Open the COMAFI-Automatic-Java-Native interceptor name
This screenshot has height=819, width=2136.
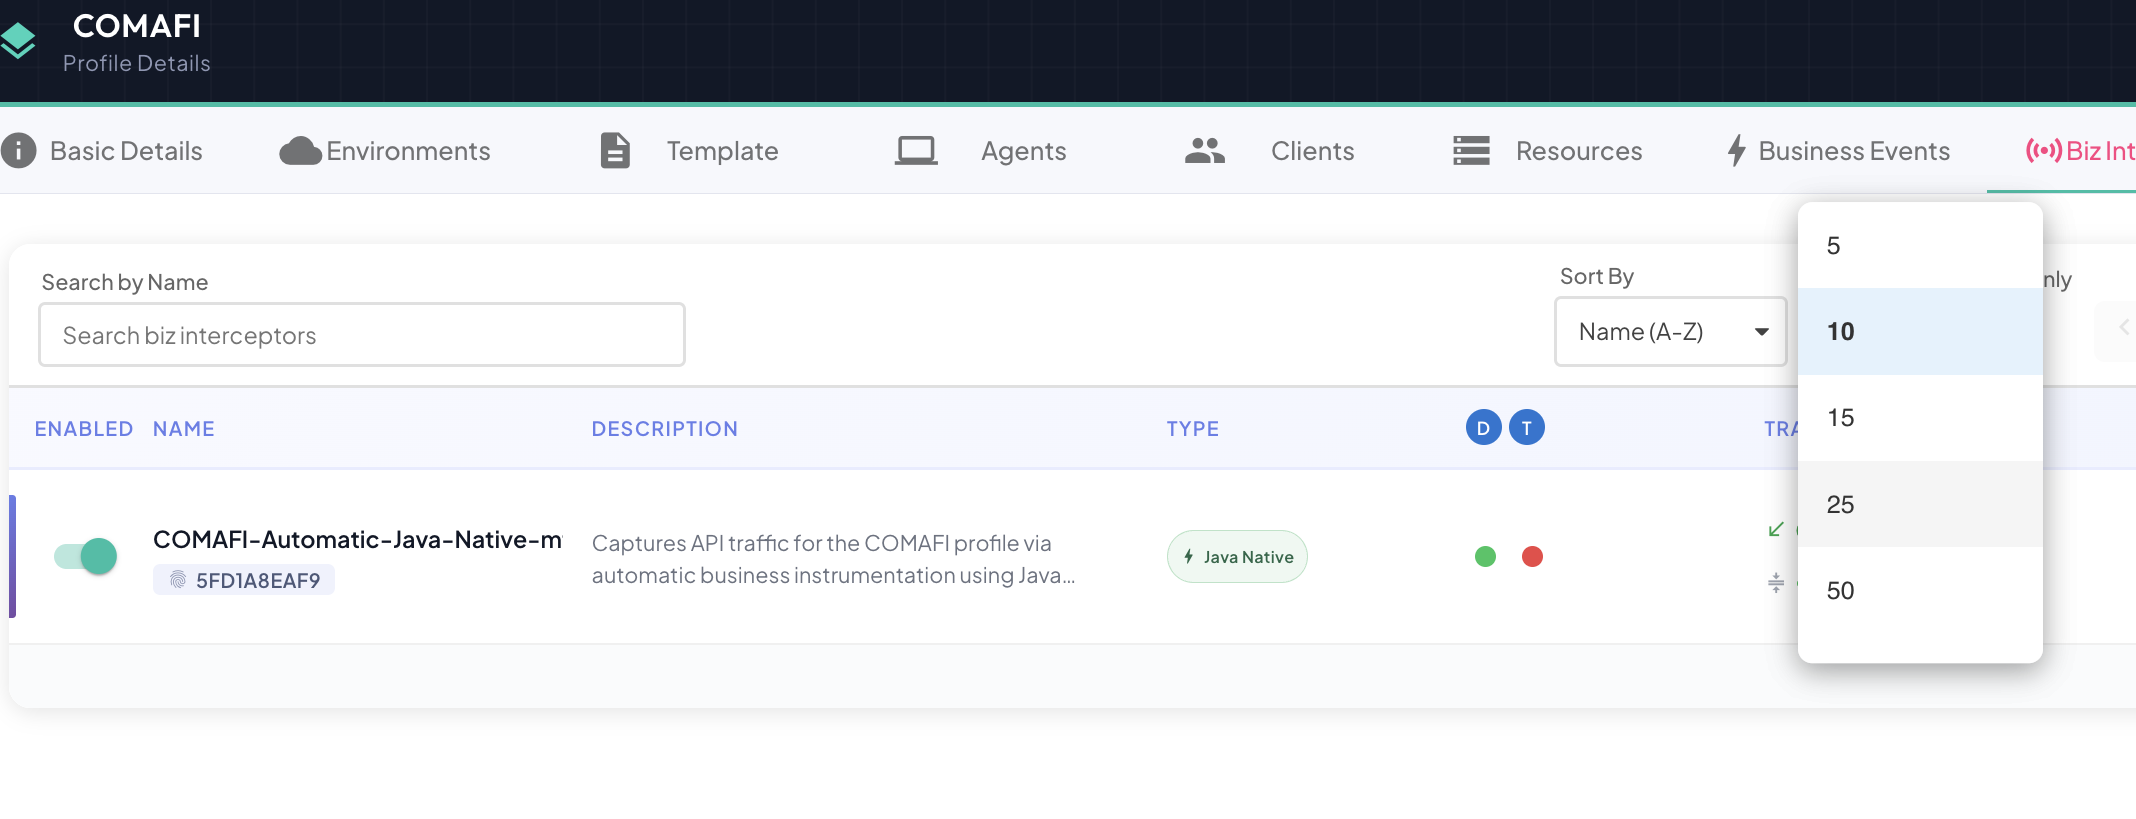357,540
